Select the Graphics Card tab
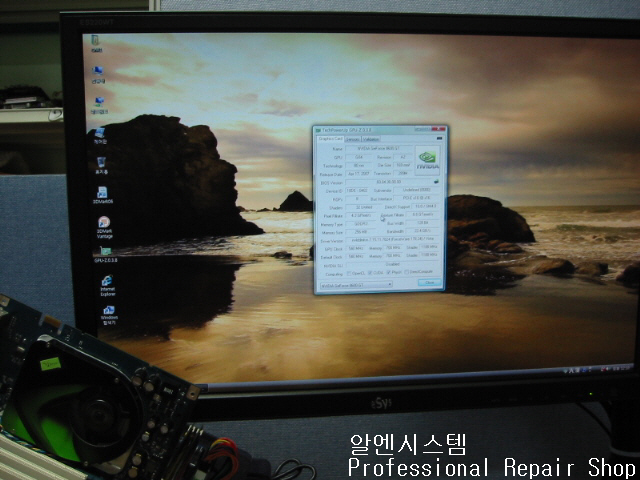Viewport: 640px width, 480px height. 330,139
